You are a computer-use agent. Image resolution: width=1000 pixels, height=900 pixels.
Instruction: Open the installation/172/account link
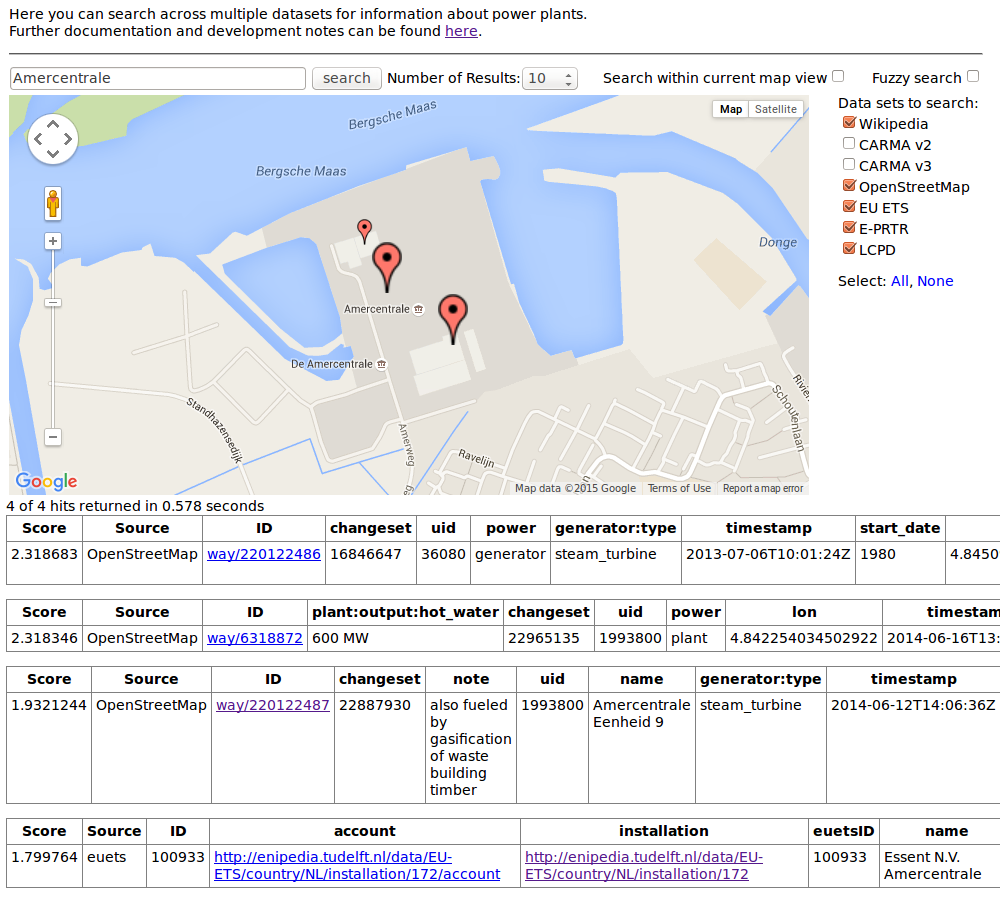pos(357,866)
